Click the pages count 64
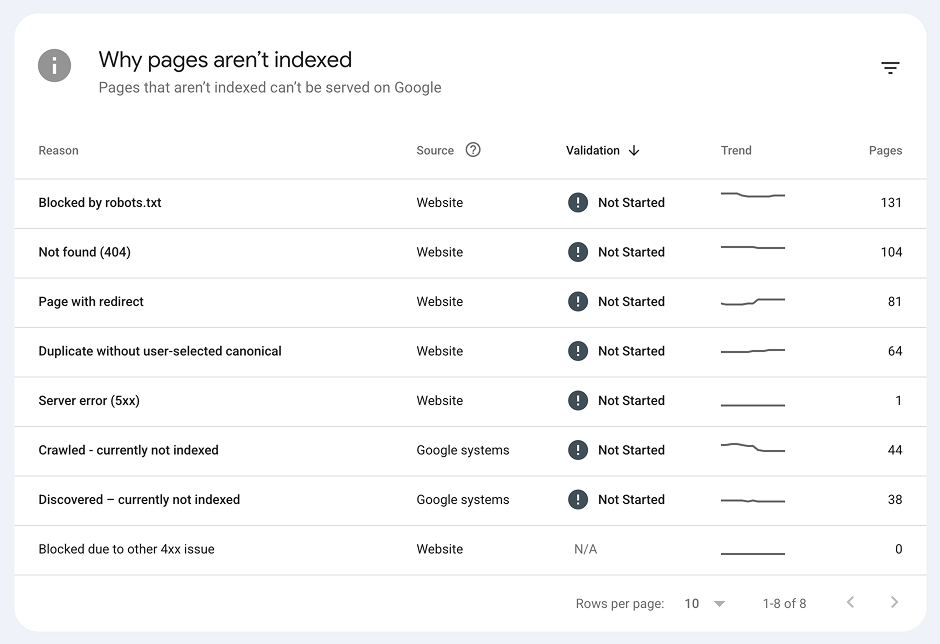 tap(894, 351)
